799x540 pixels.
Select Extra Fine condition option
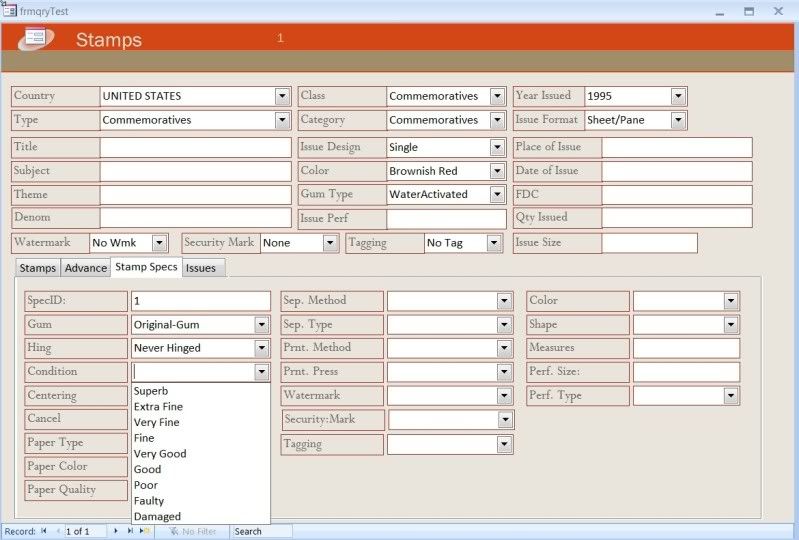(201, 407)
